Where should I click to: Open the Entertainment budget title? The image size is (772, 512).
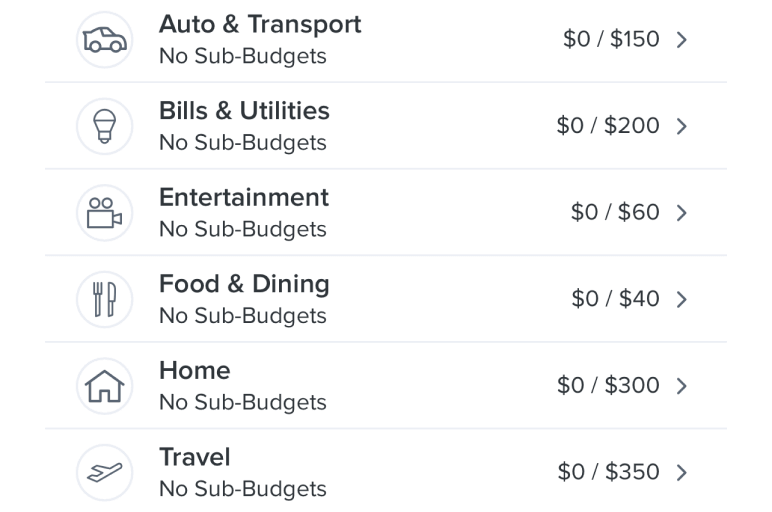[244, 197]
